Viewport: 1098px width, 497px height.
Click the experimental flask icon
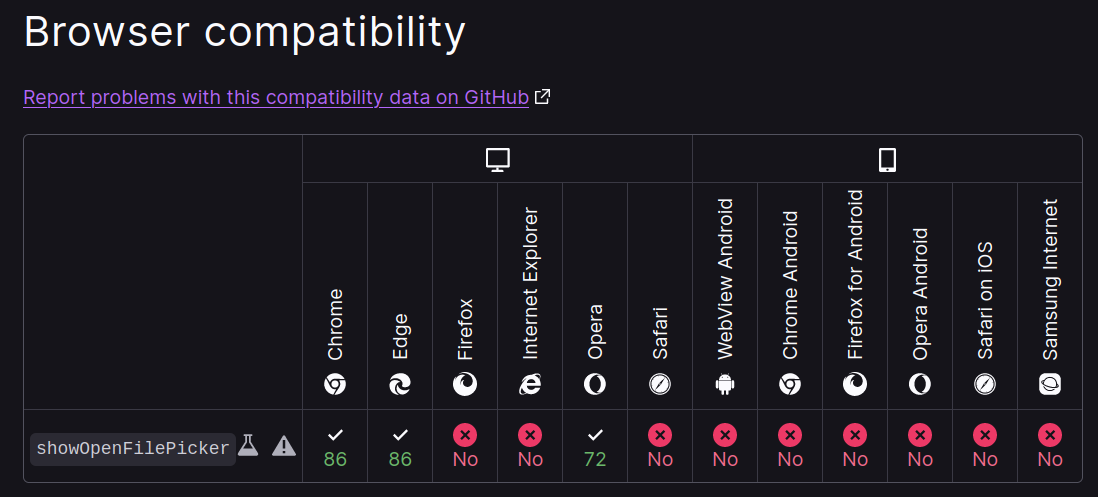tap(248, 445)
